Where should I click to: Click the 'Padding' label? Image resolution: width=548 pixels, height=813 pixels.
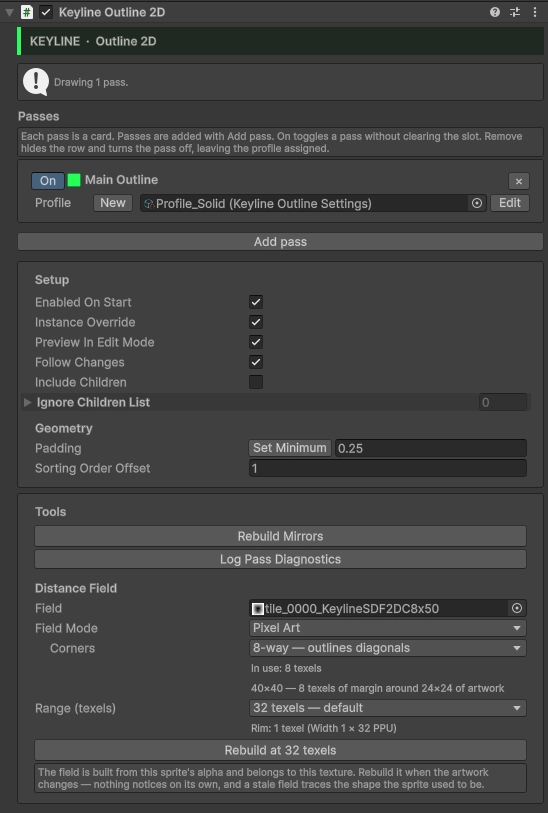[58, 448]
